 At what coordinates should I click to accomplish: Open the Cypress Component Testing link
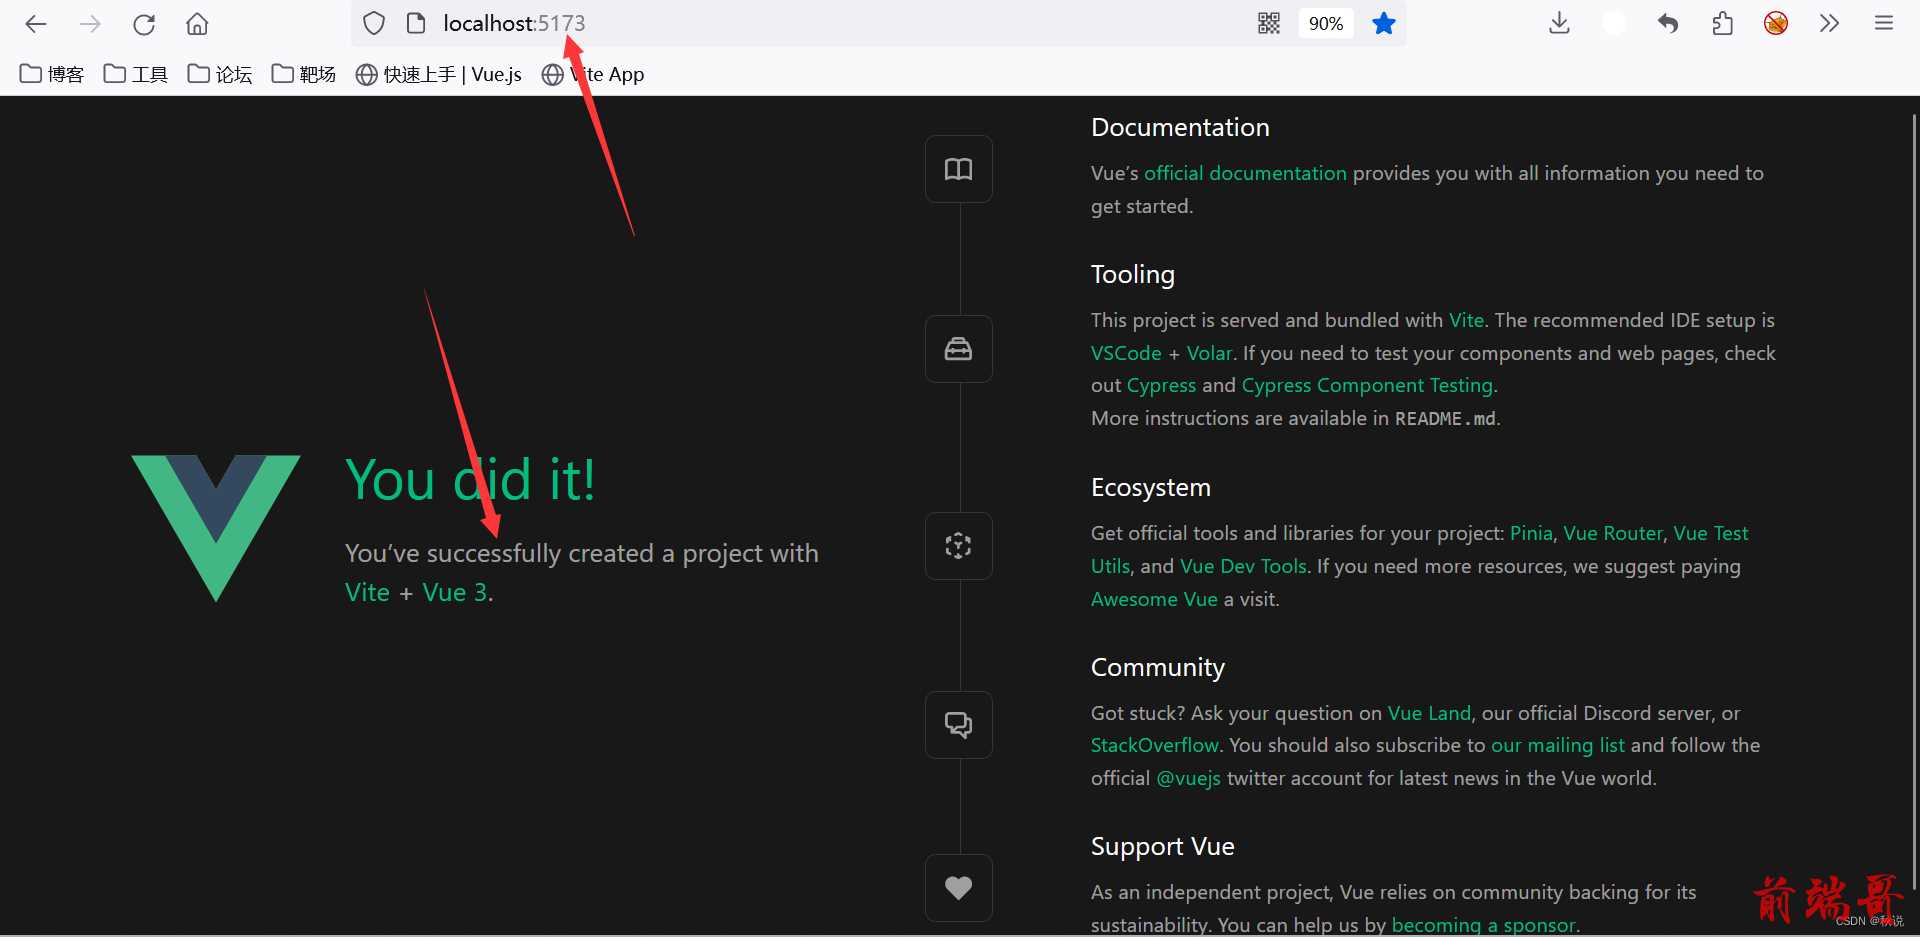pyautogui.click(x=1367, y=385)
